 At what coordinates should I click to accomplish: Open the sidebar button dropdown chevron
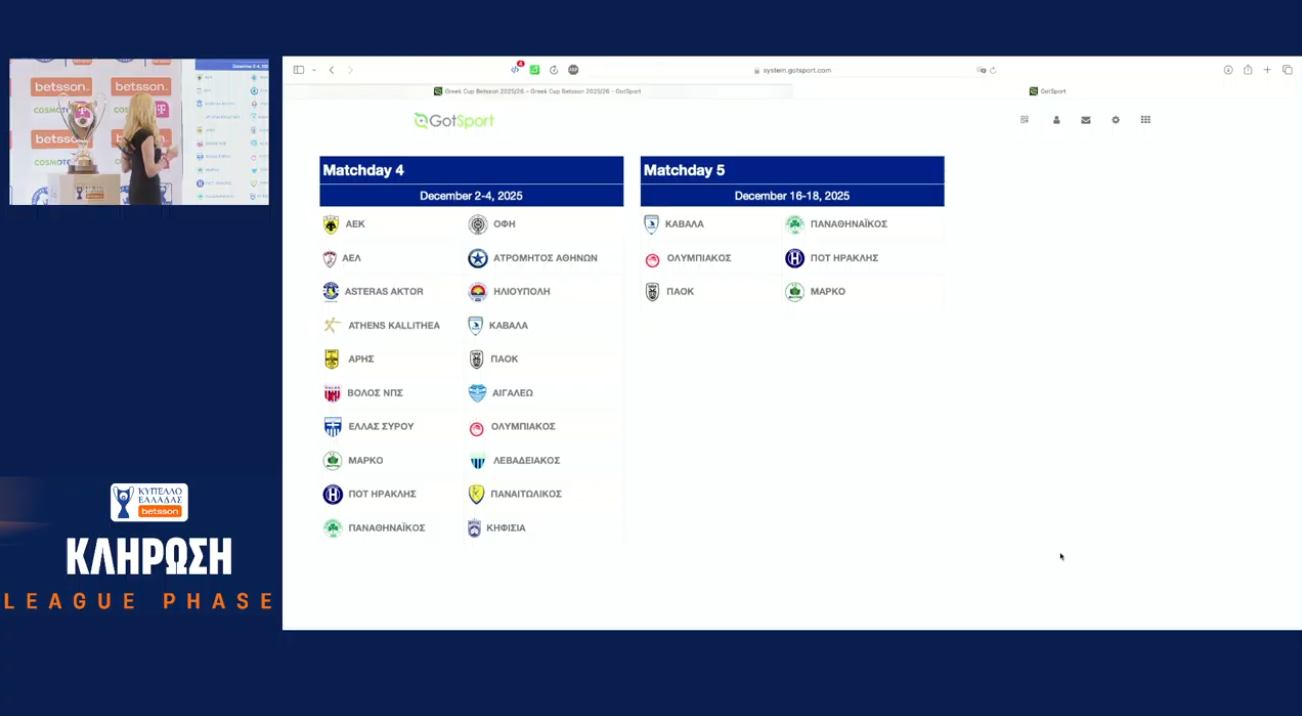(314, 70)
